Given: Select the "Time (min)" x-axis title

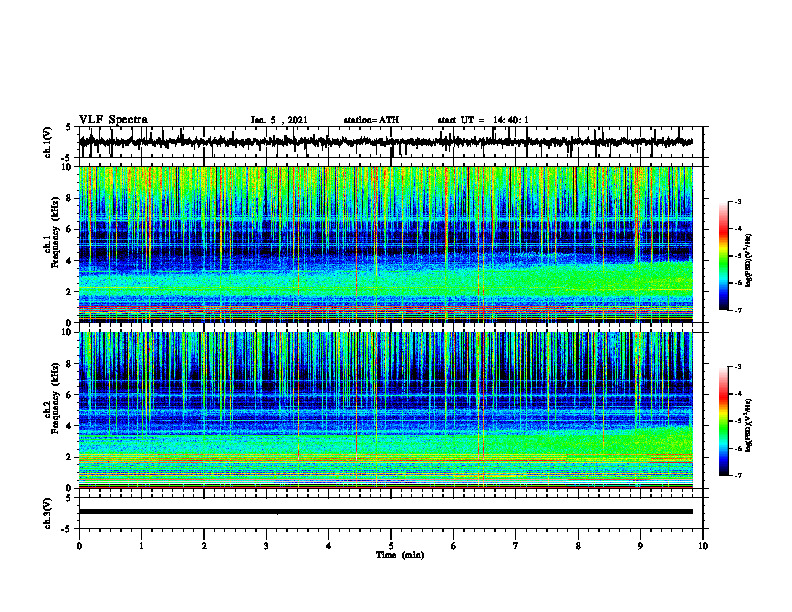Looking at the screenshot, I should pos(400,555).
